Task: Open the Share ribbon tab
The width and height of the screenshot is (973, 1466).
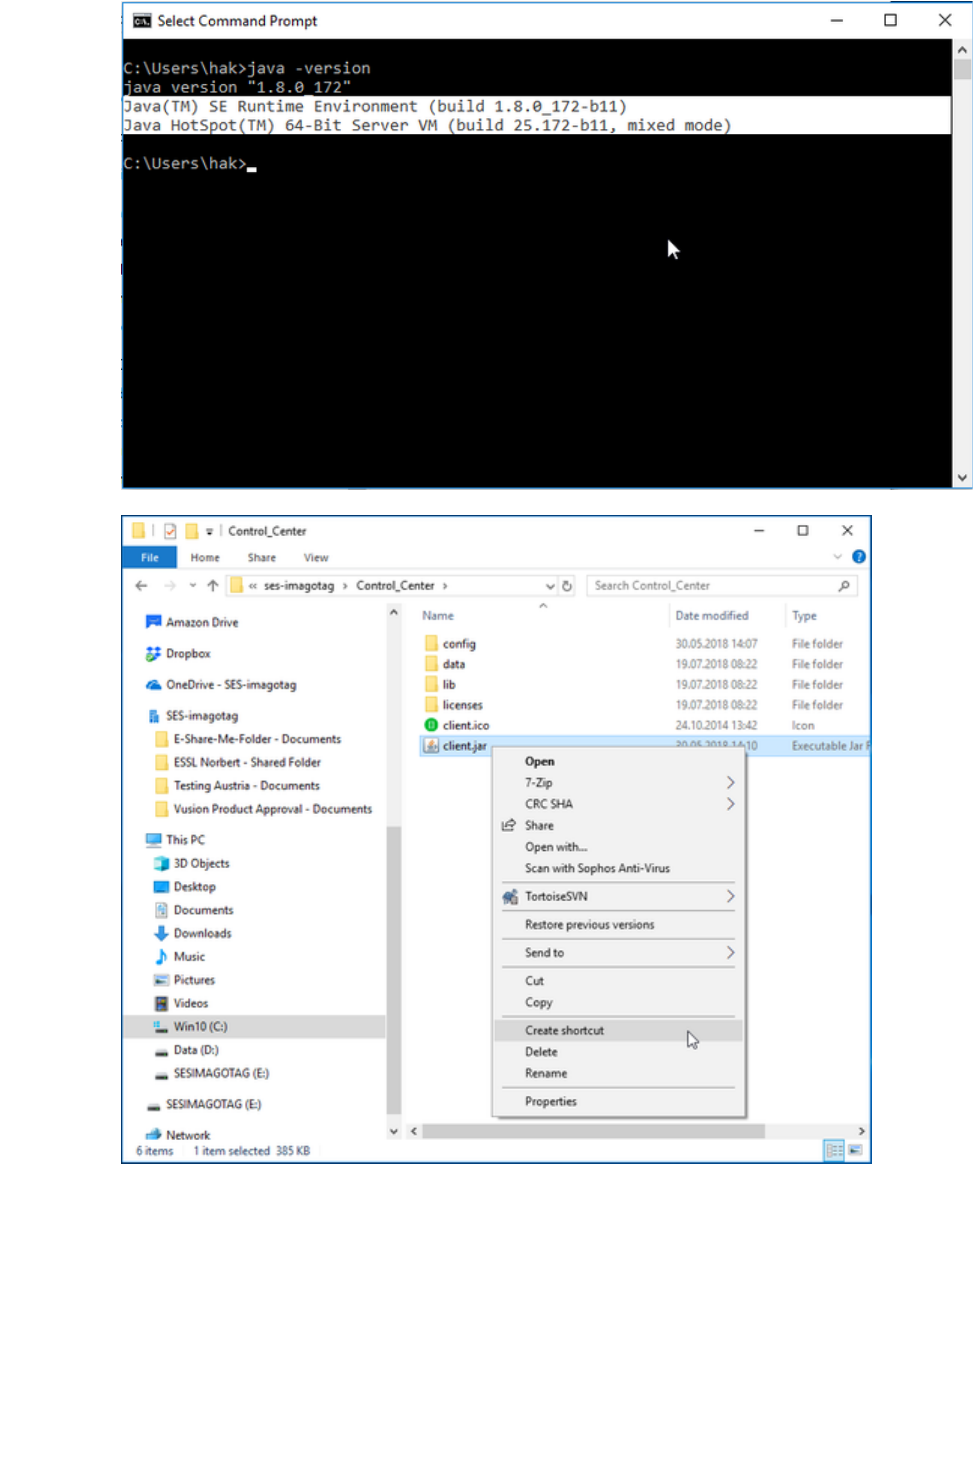Action: click(262, 557)
